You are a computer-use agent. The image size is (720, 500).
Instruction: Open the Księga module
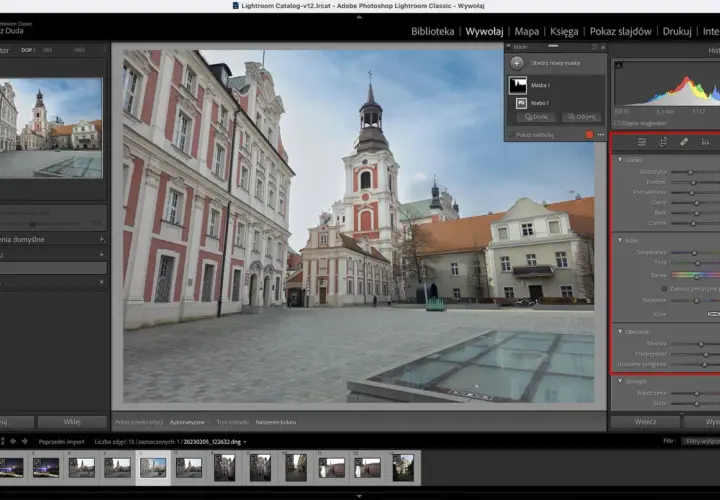point(564,31)
